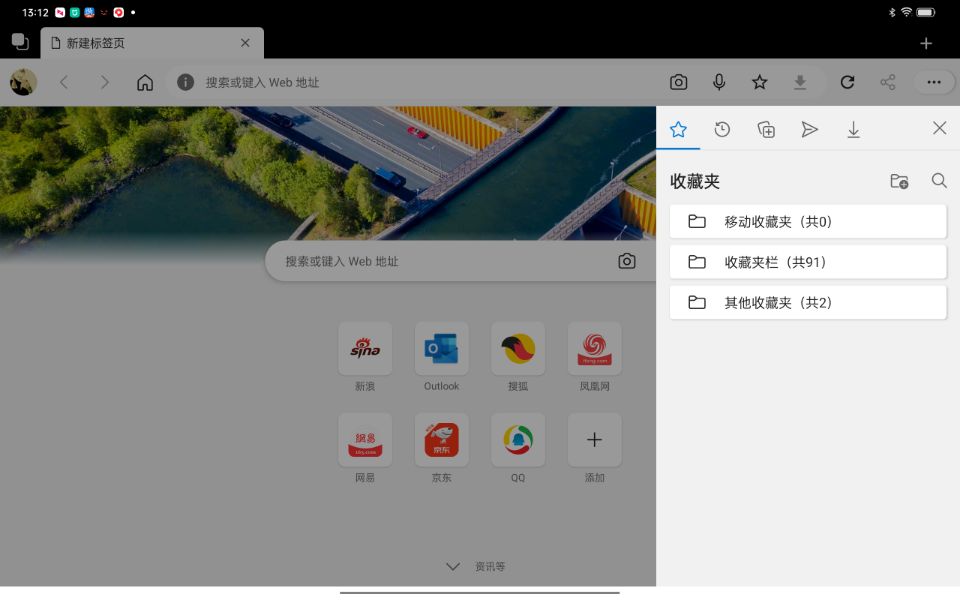The height and width of the screenshot is (600, 960).
Task: Open downloads from the toolbar download icon
Action: coord(799,82)
